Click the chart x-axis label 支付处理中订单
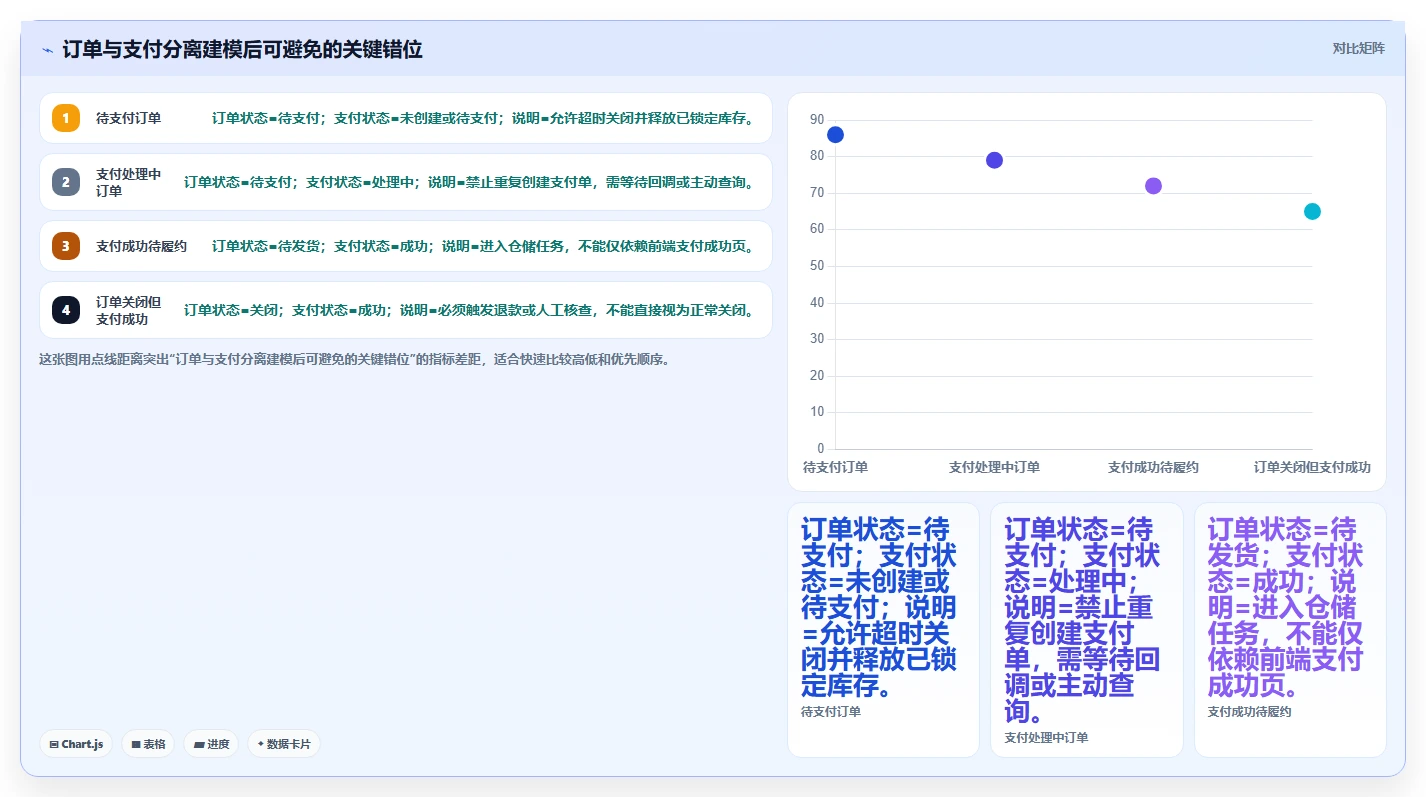Screen dimensions: 1426x797 [994, 467]
